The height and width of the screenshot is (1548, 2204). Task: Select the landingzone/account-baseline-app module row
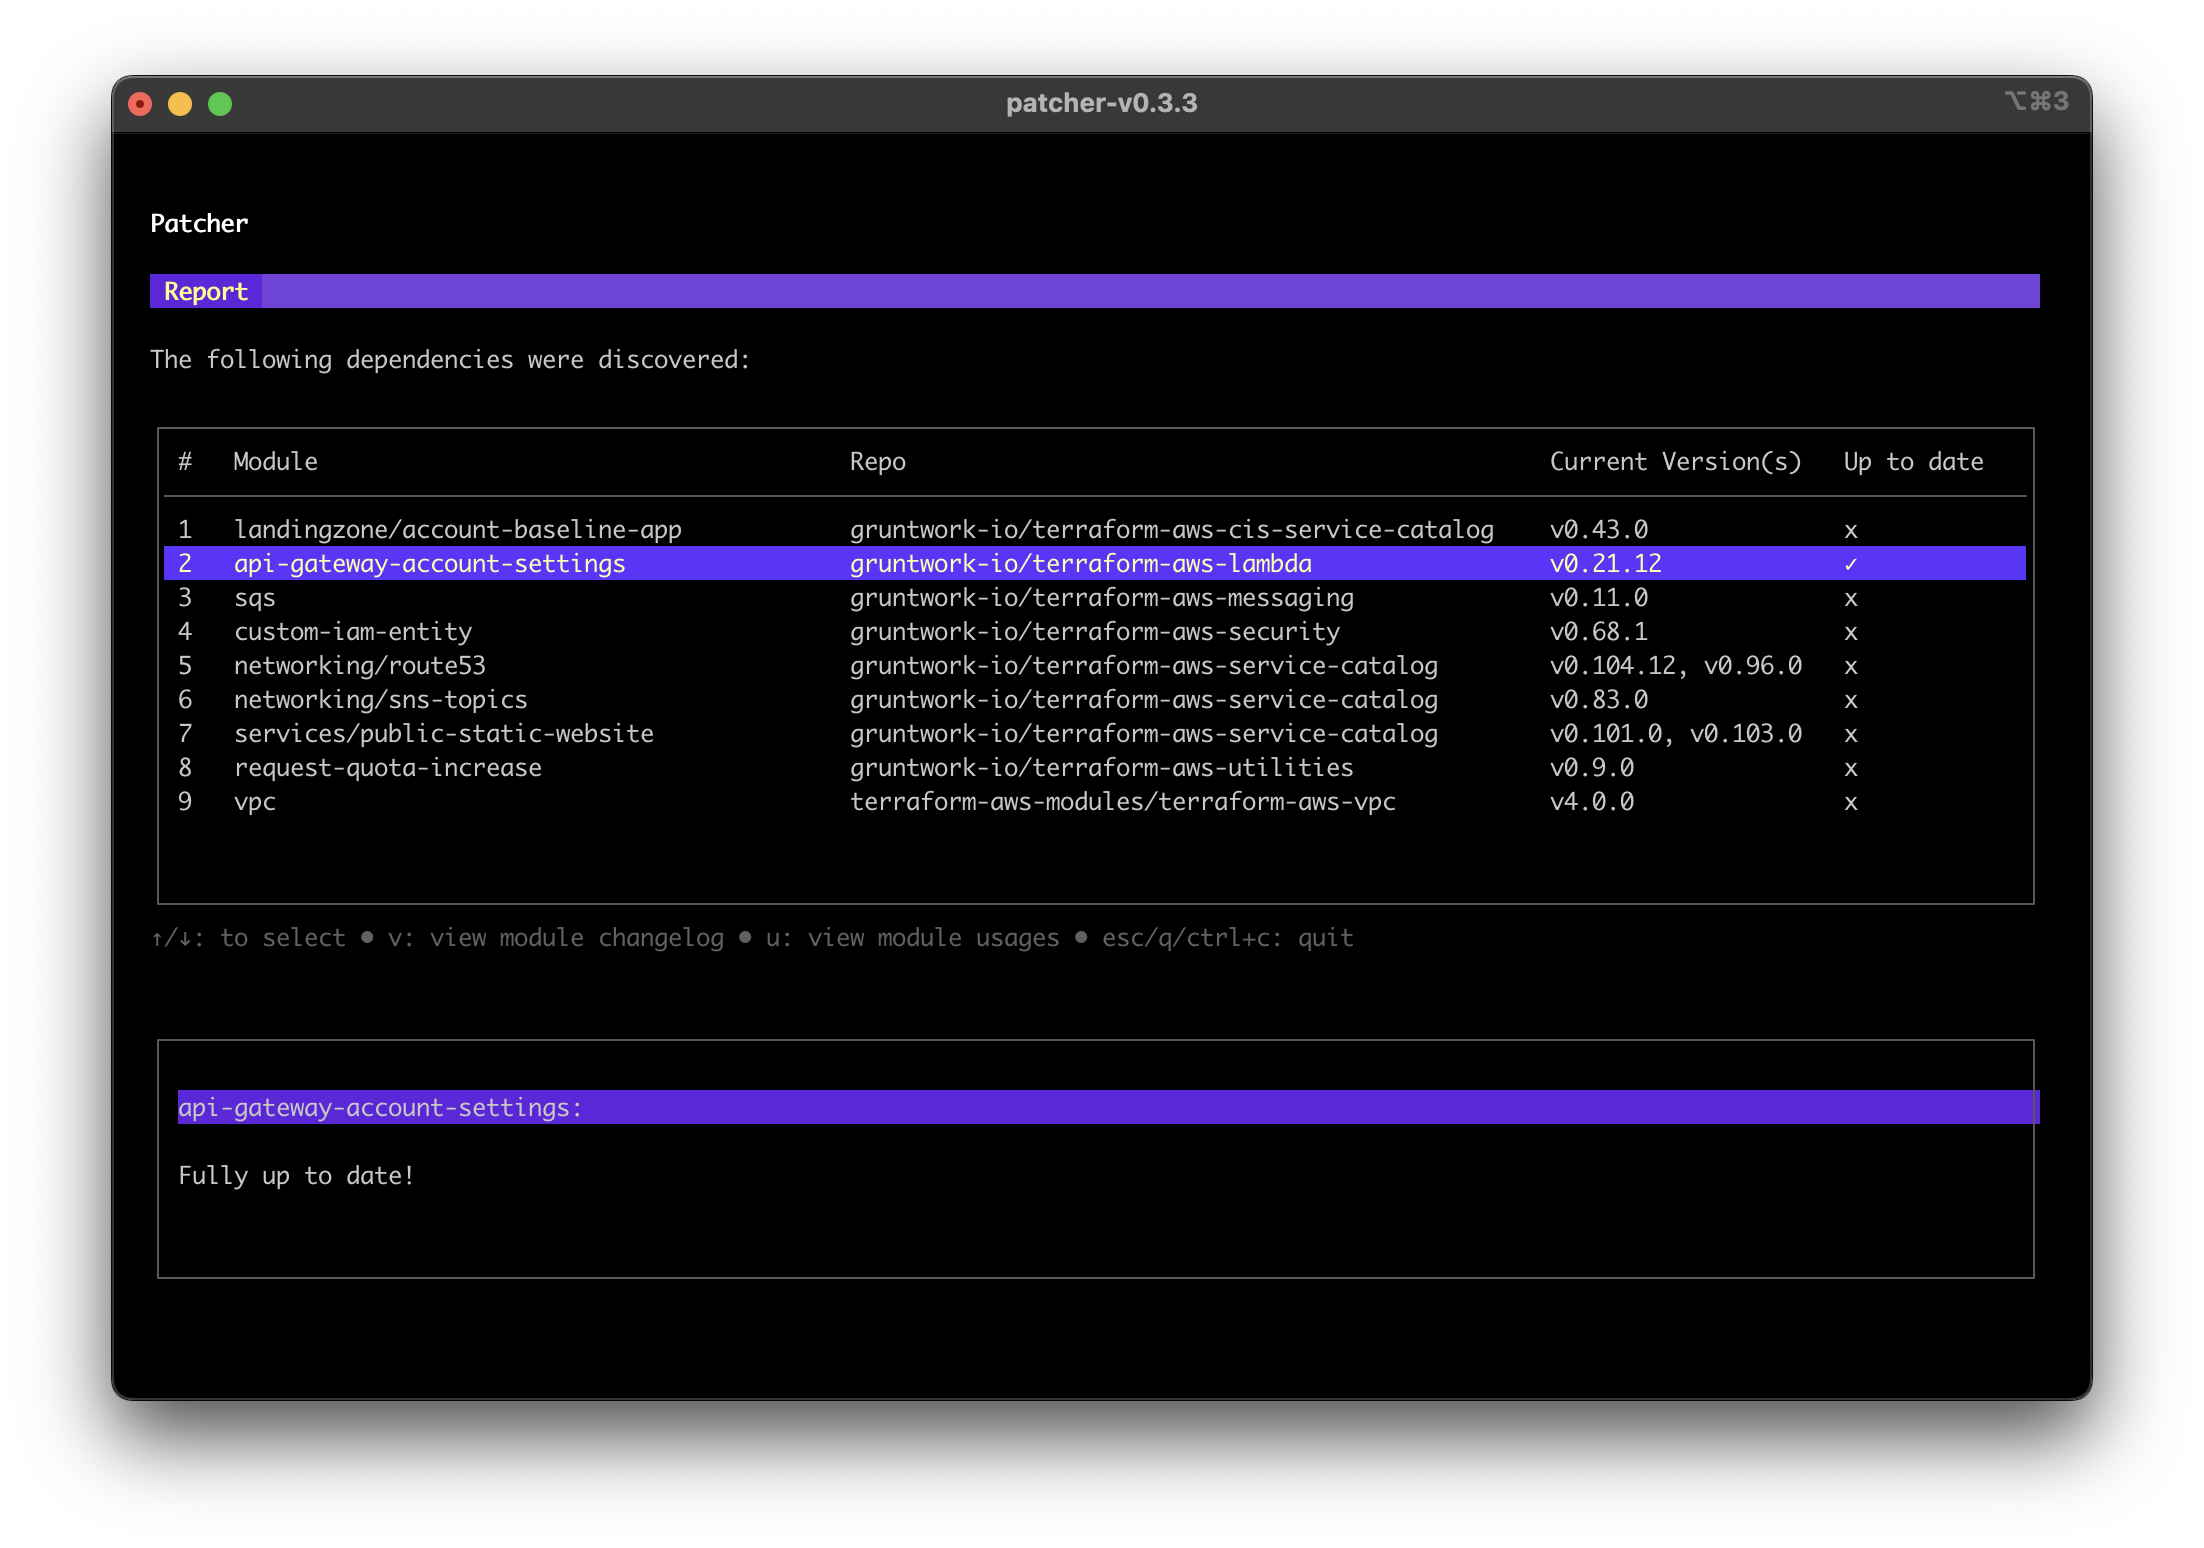[x=1095, y=529]
